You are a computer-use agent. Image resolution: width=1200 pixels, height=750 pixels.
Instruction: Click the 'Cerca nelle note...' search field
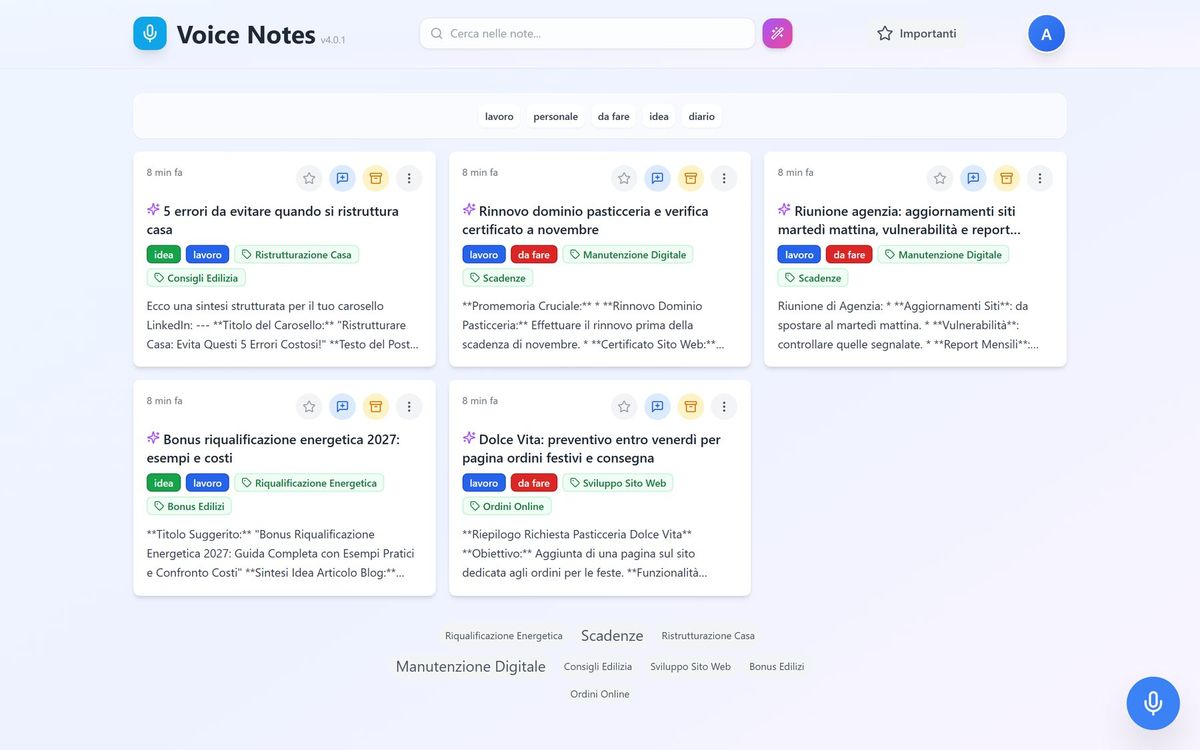click(587, 34)
